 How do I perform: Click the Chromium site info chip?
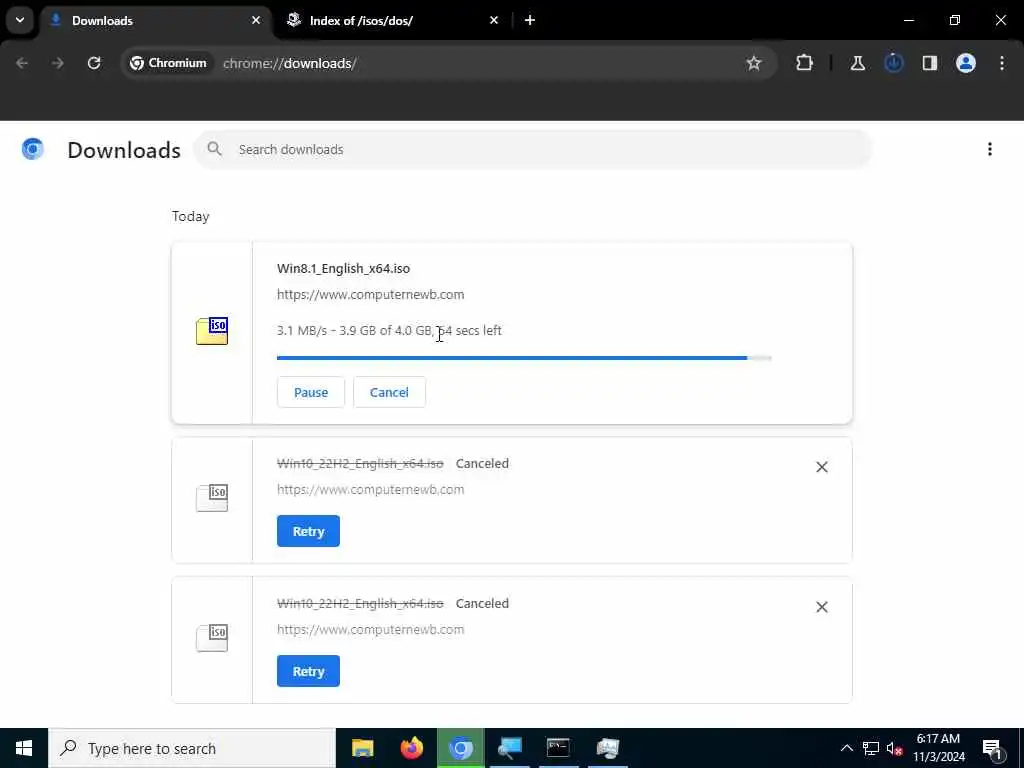click(168, 63)
